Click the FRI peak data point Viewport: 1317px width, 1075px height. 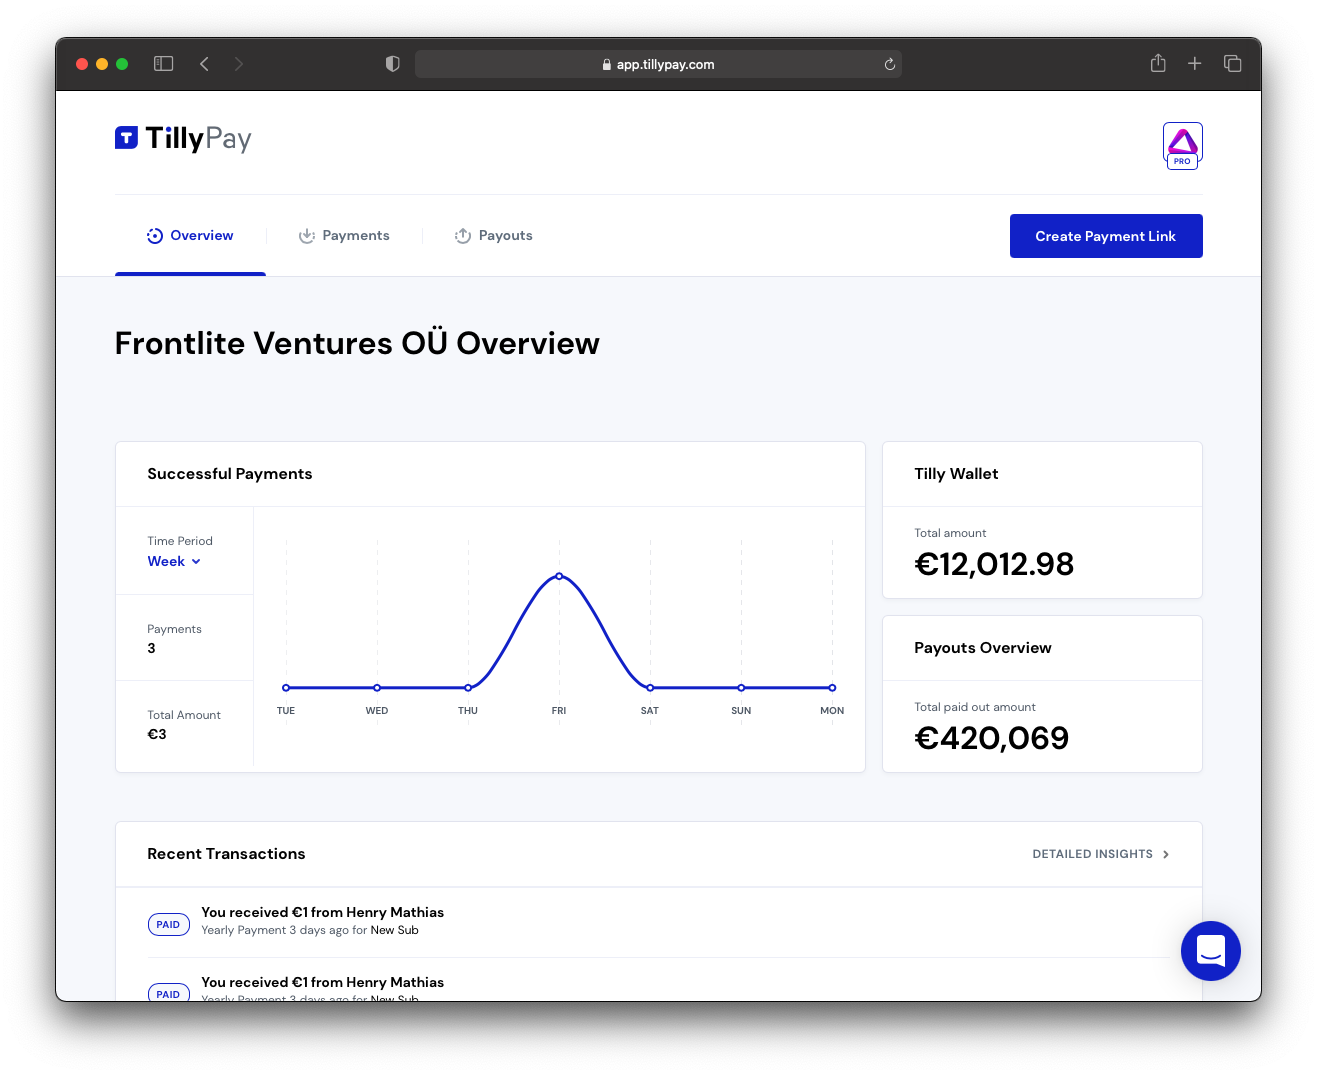(x=559, y=576)
